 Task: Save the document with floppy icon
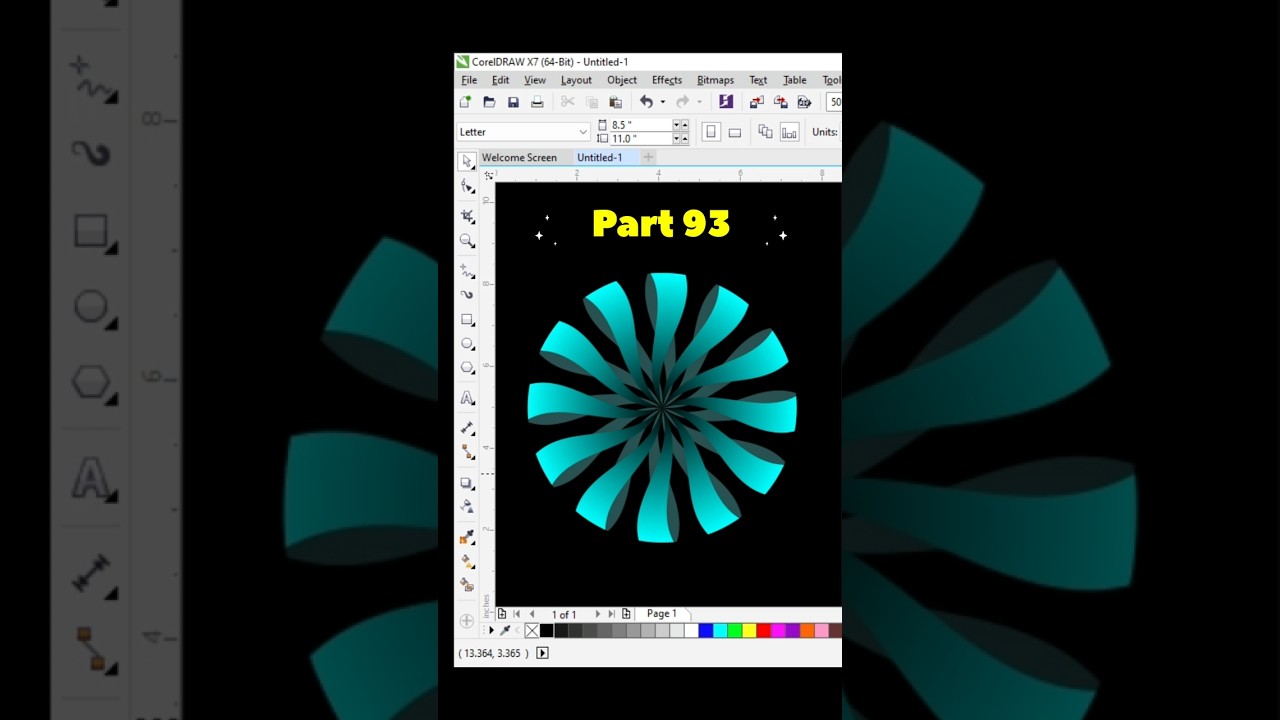pos(513,102)
